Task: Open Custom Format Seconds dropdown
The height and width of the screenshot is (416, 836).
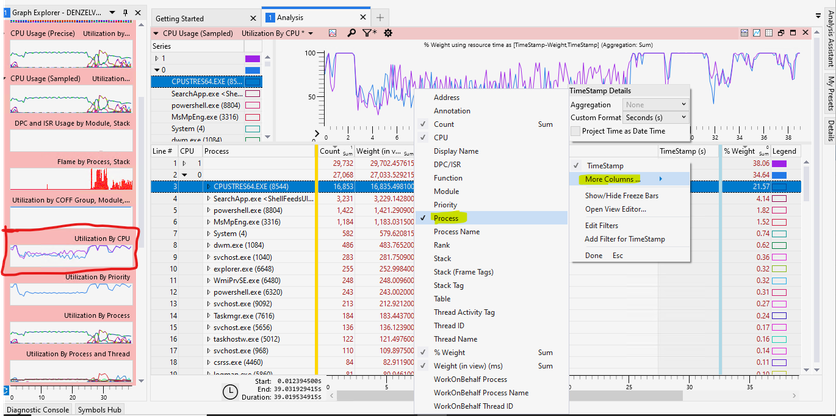Action: [655, 117]
